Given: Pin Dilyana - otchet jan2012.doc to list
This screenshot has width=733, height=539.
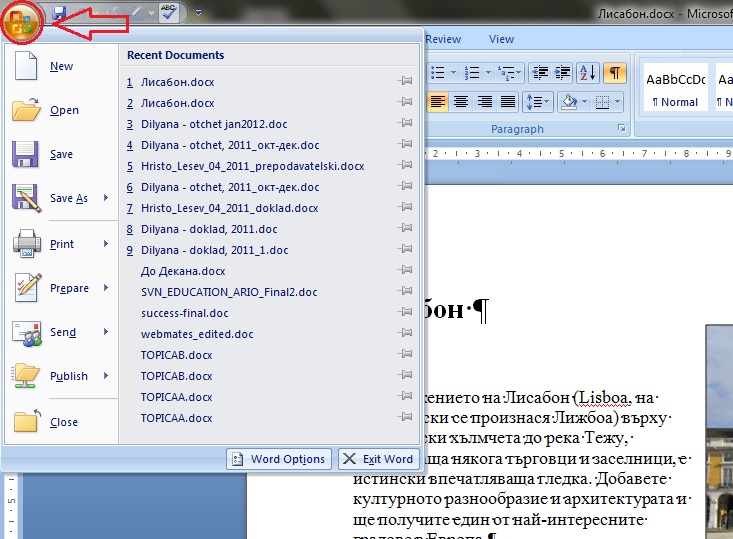Looking at the screenshot, I should (405, 123).
